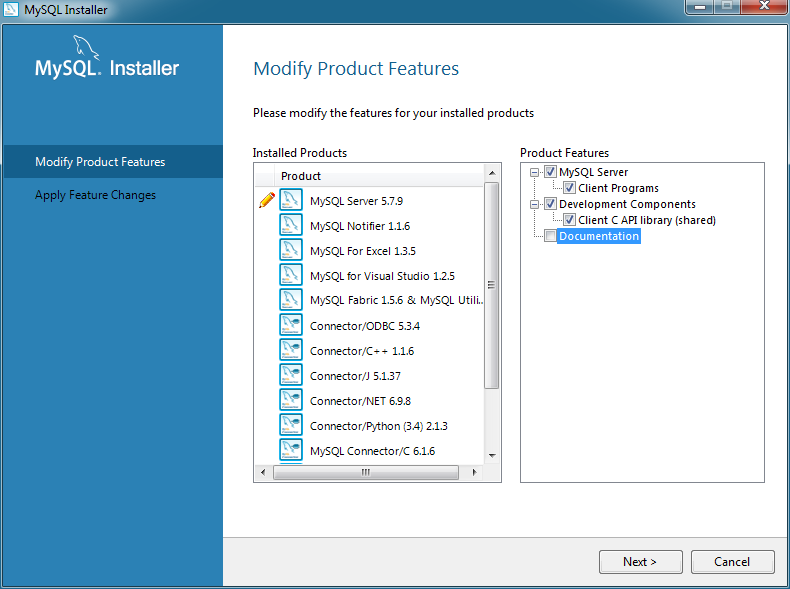Collapse the MySQL Server tree node
The width and height of the screenshot is (790, 589).
pos(534,173)
